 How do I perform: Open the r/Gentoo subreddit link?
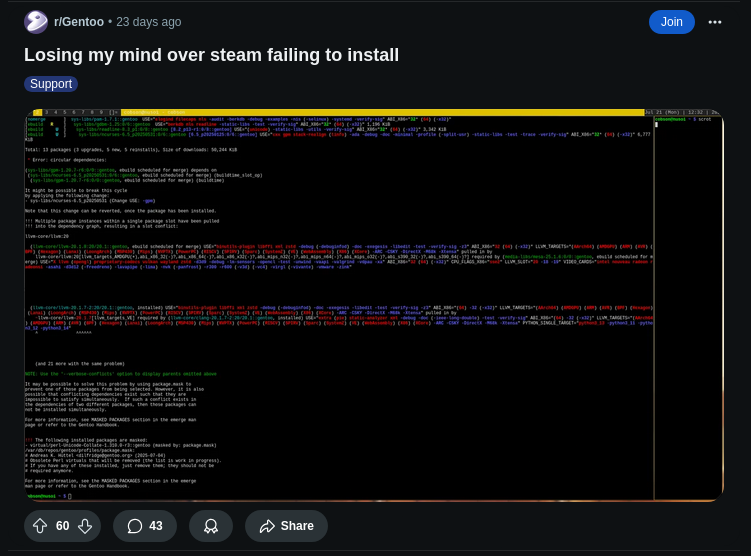click(x=79, y=22)
